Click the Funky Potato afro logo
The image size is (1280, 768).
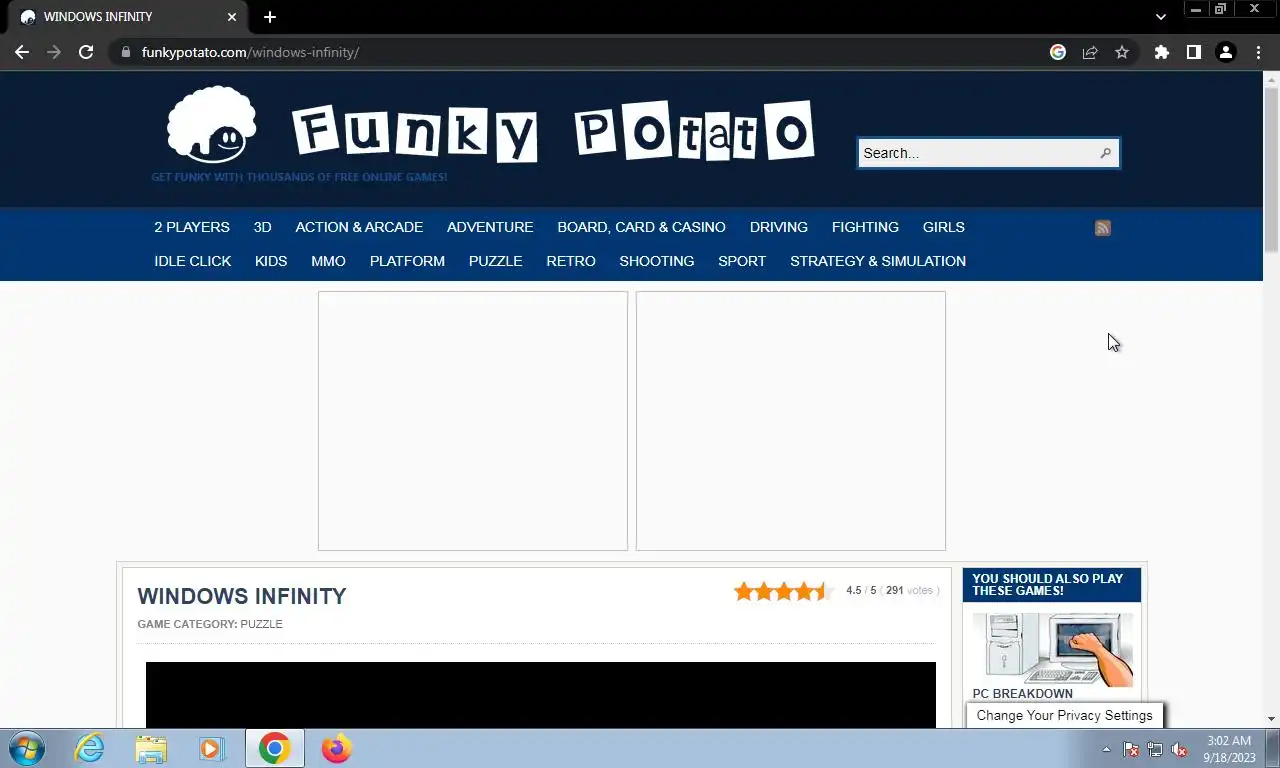coord(211,125)
